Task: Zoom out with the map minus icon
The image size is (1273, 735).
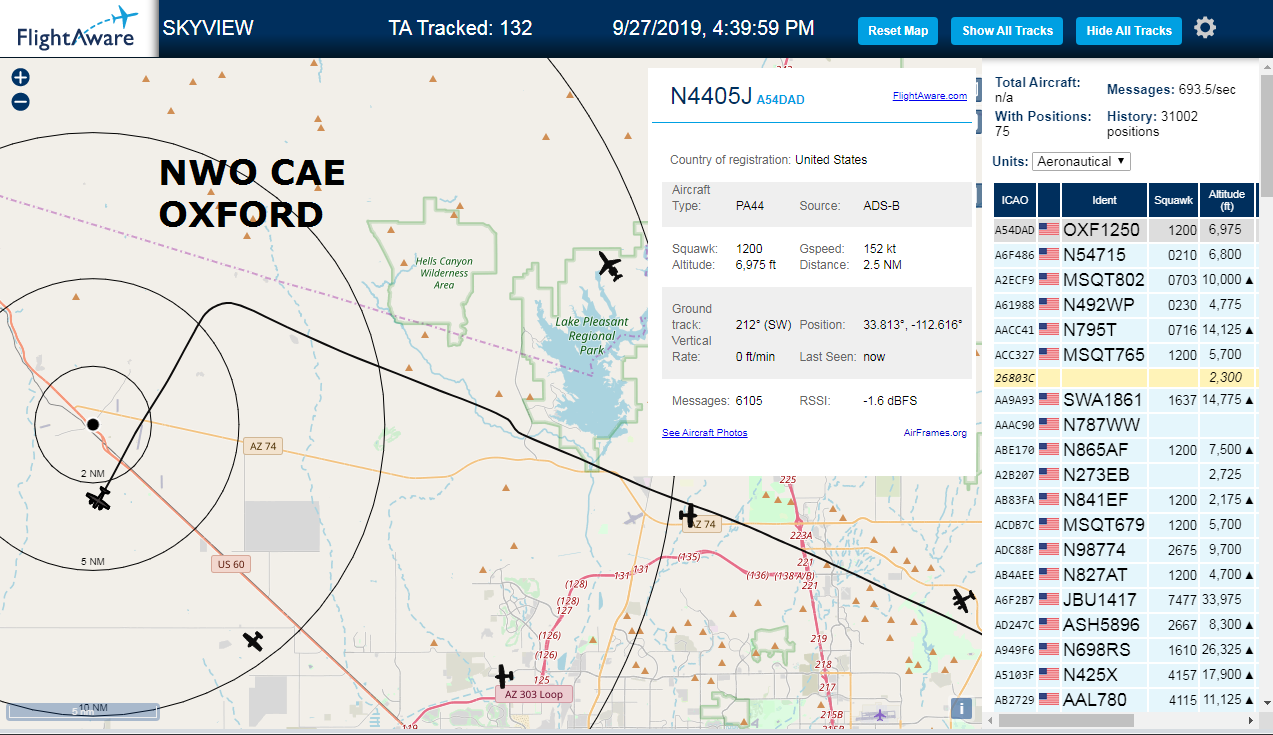Action: [x=20, y=101]
